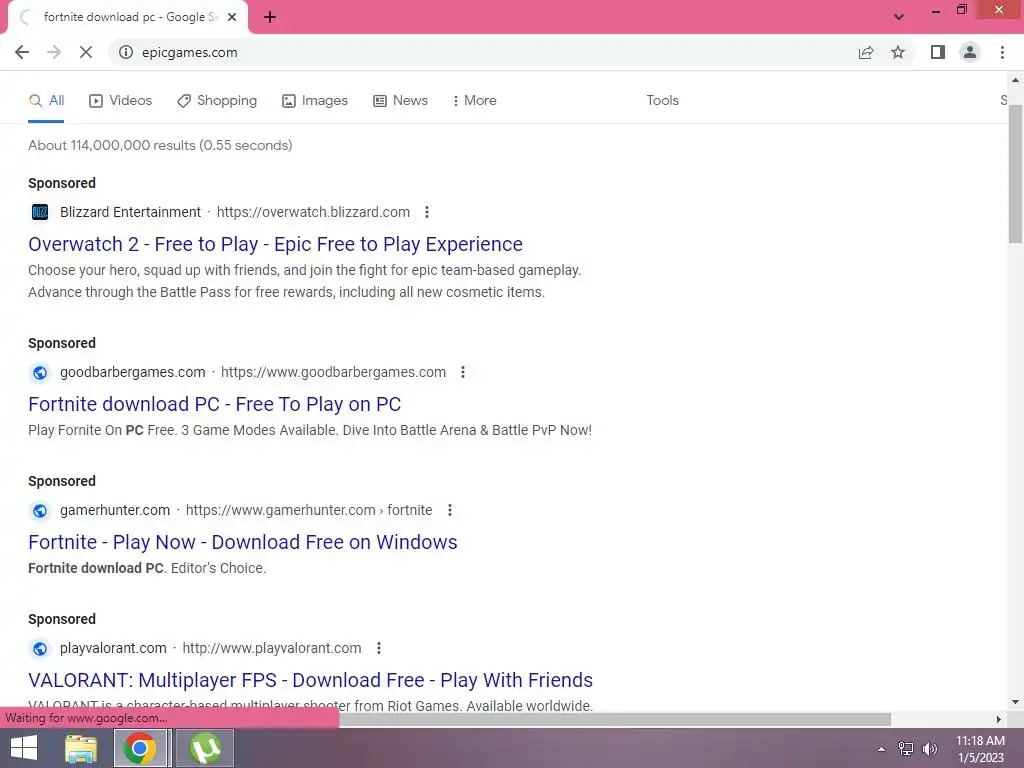1024x768 pixels.
Task: Open Fortnite download PC Free To Play link
Action: point(214,404)
